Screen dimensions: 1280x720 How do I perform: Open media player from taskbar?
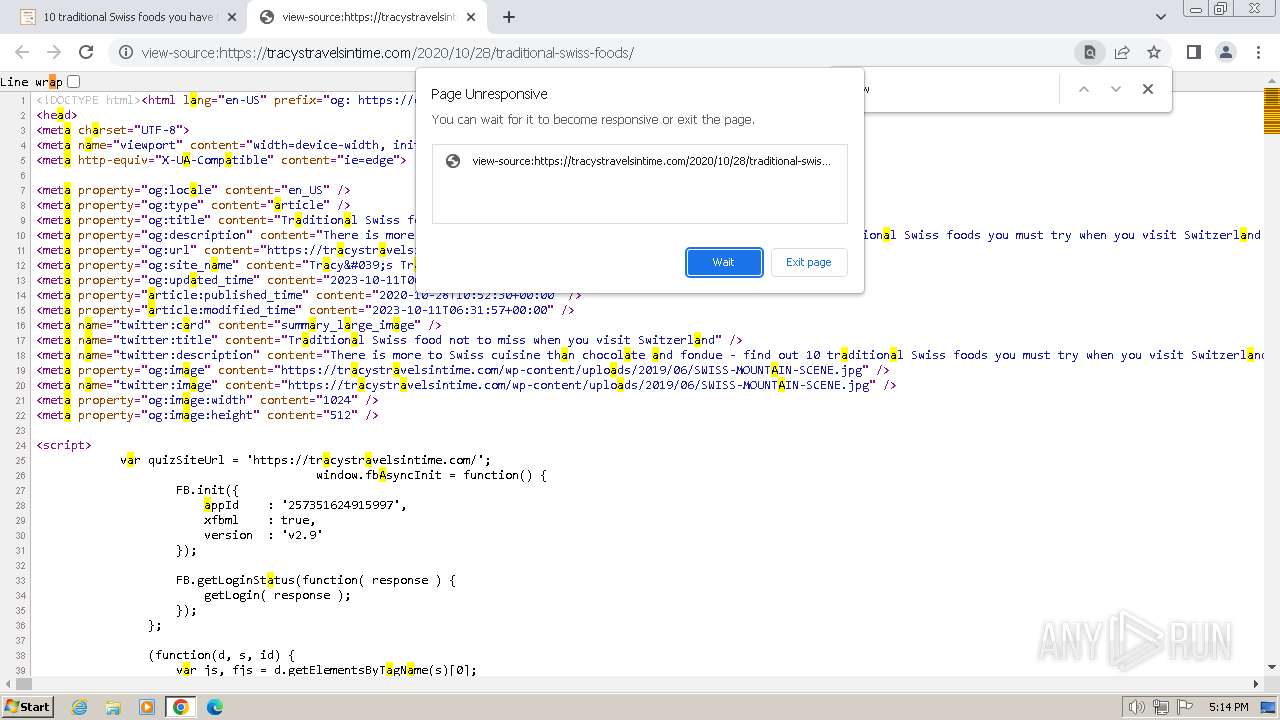[147, 707]
